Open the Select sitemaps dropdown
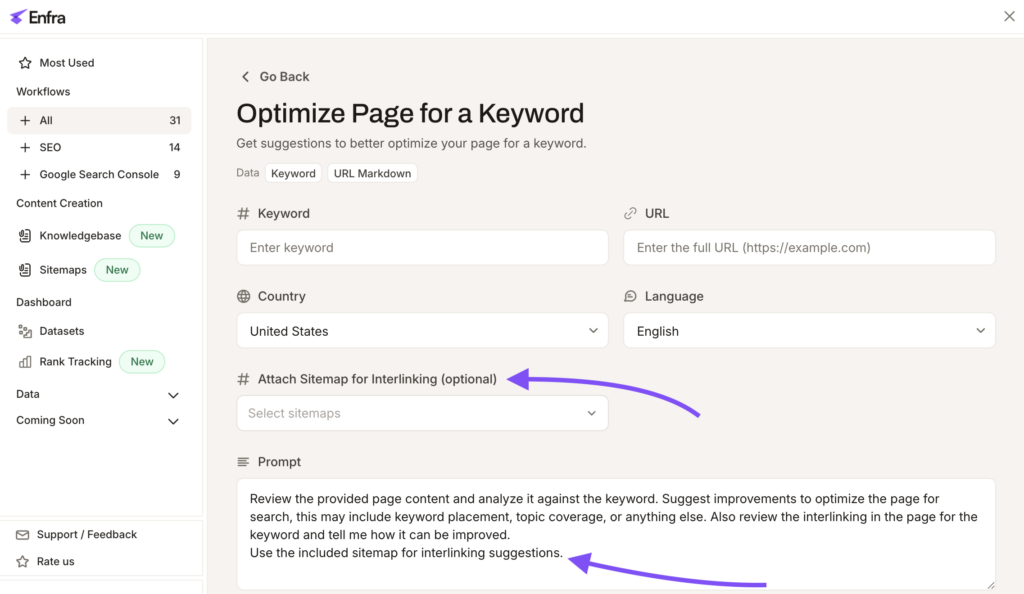The image size is (1024, 594). pyautogui.click(x=422, y=413)
